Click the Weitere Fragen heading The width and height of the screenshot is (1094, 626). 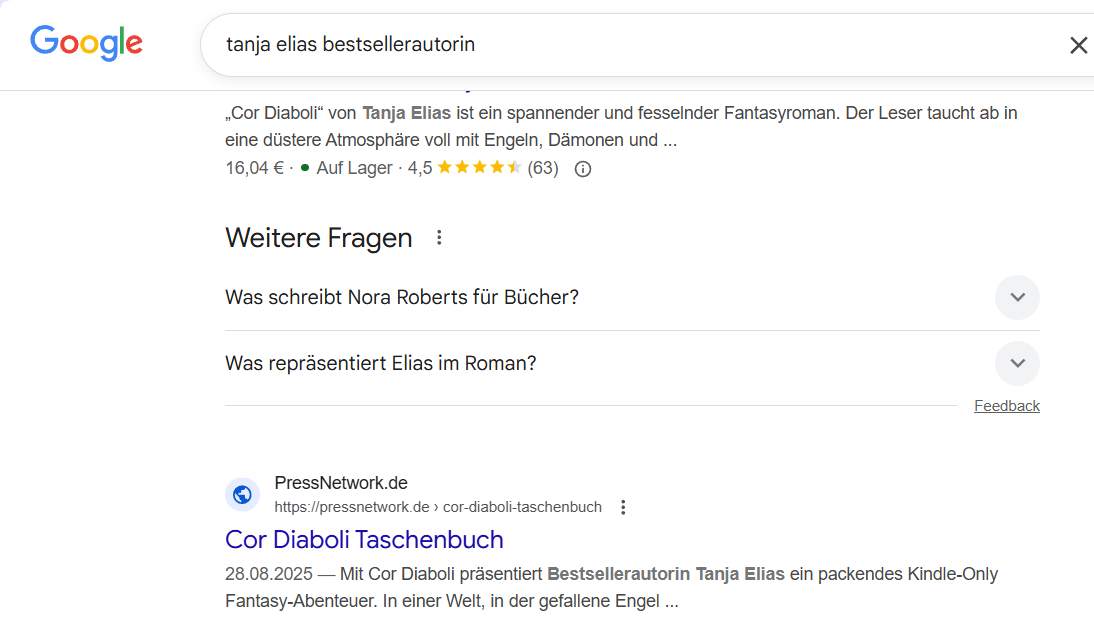click(318, 238)
